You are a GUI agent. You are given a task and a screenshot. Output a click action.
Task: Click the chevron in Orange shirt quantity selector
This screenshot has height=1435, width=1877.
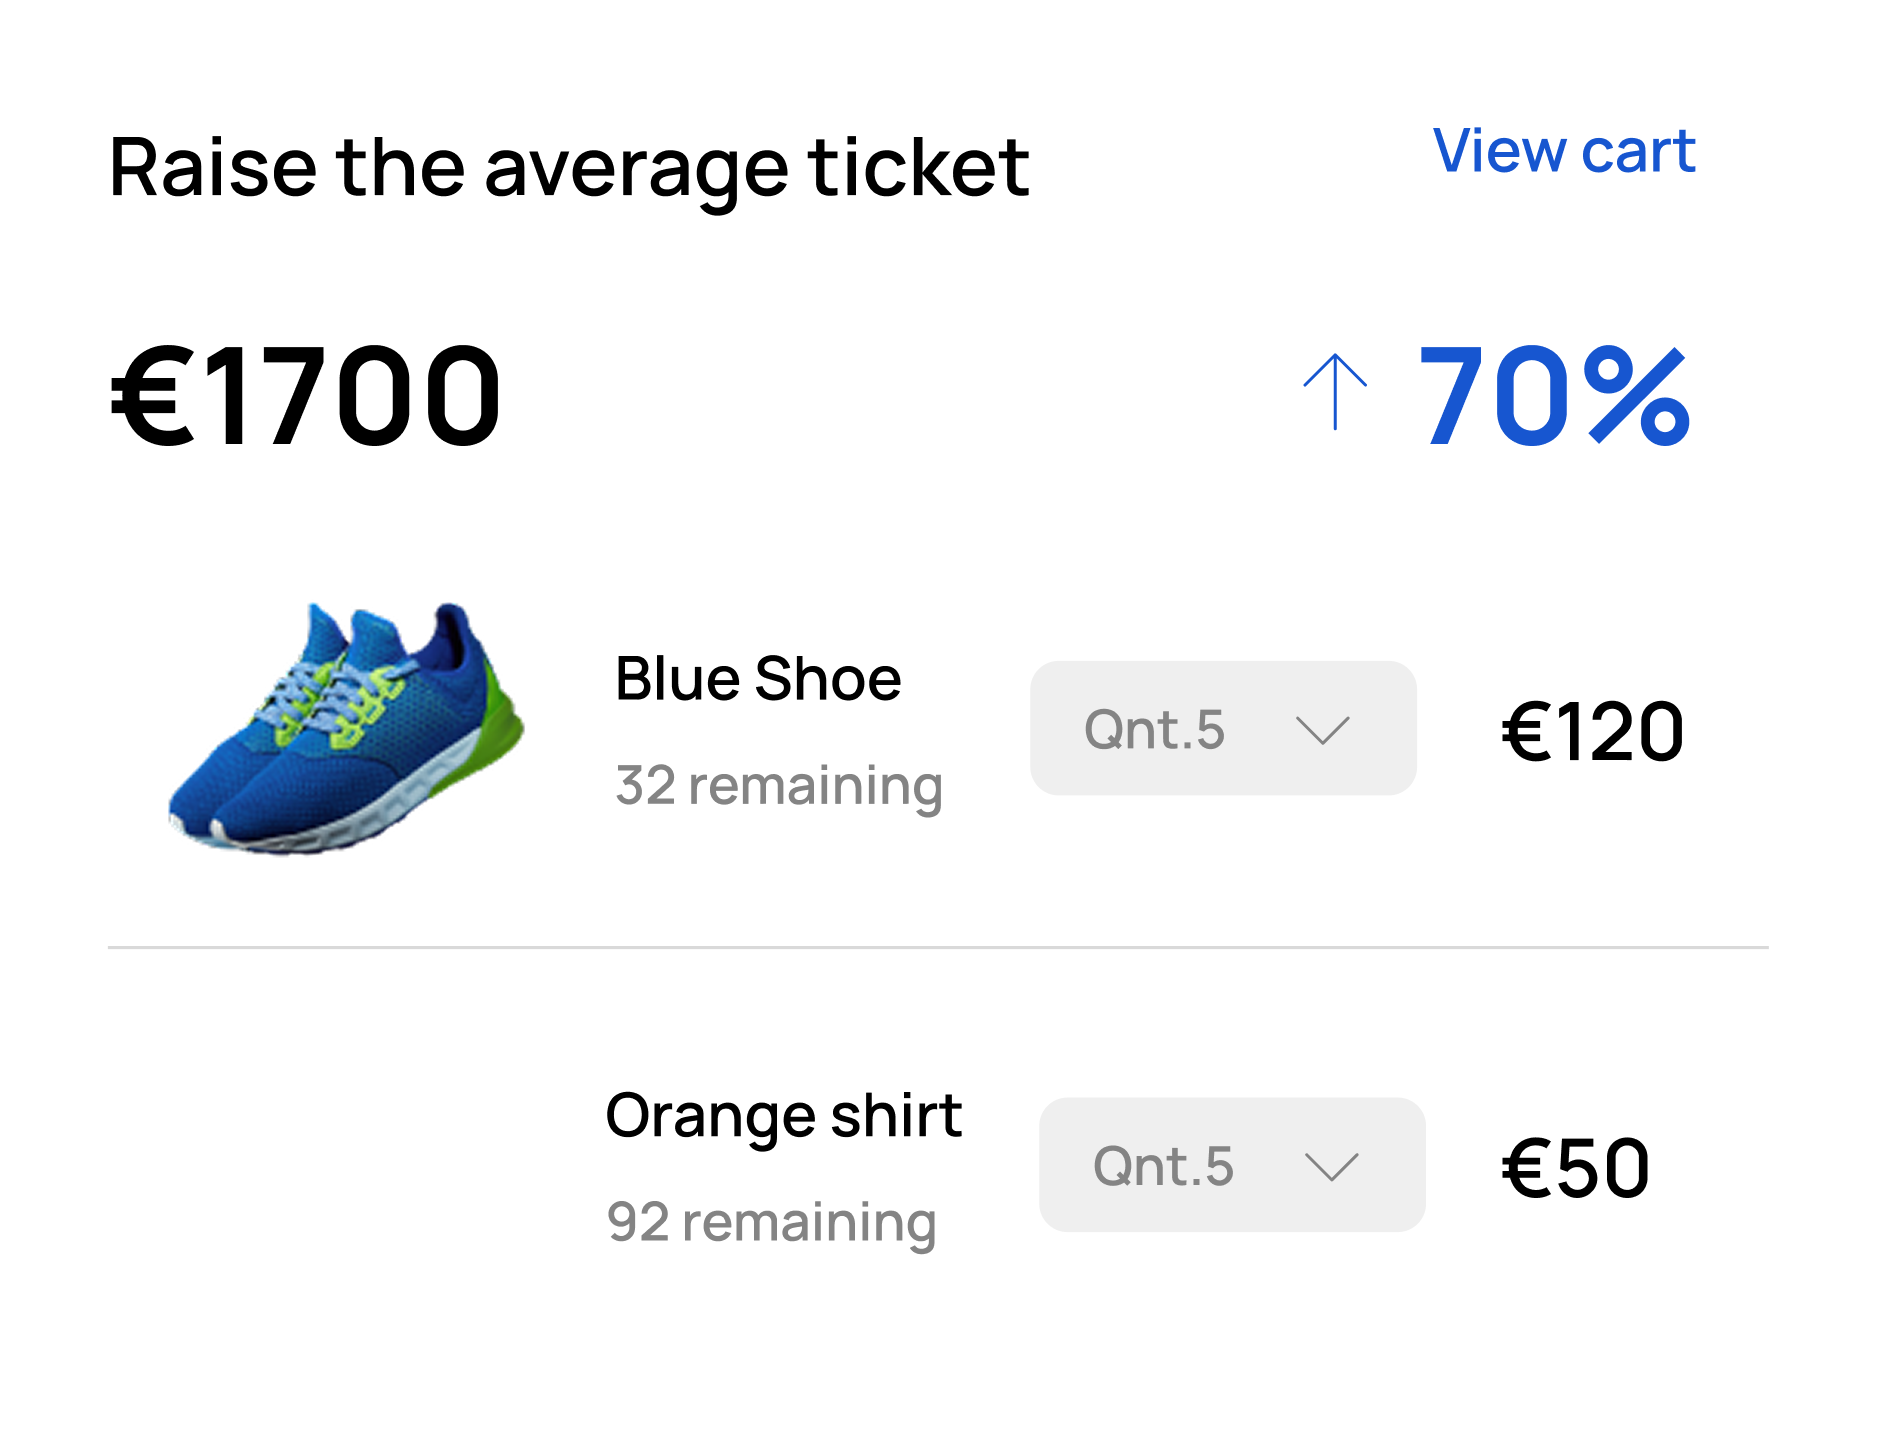click(x=1331, y=1167)
